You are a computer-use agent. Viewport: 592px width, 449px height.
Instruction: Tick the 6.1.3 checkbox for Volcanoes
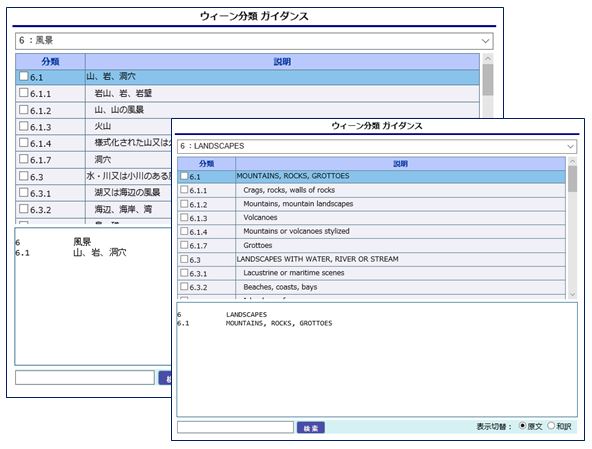(x=184, y=217)
